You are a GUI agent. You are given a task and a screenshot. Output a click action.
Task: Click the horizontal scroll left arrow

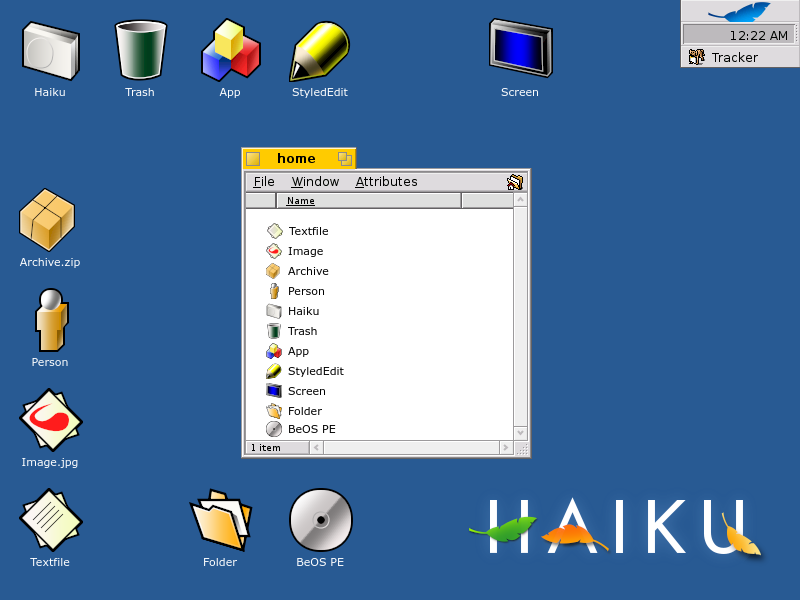tap(316, 448)
